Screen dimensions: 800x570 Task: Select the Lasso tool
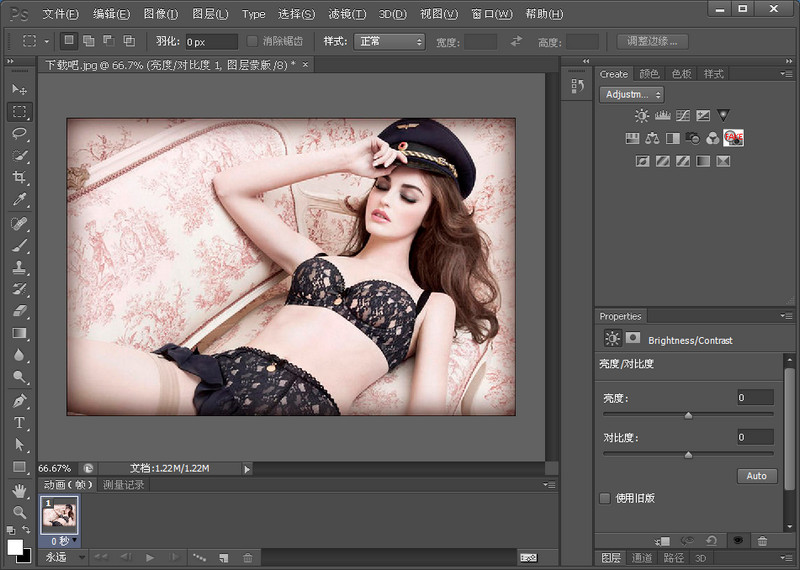click(19, 133)
